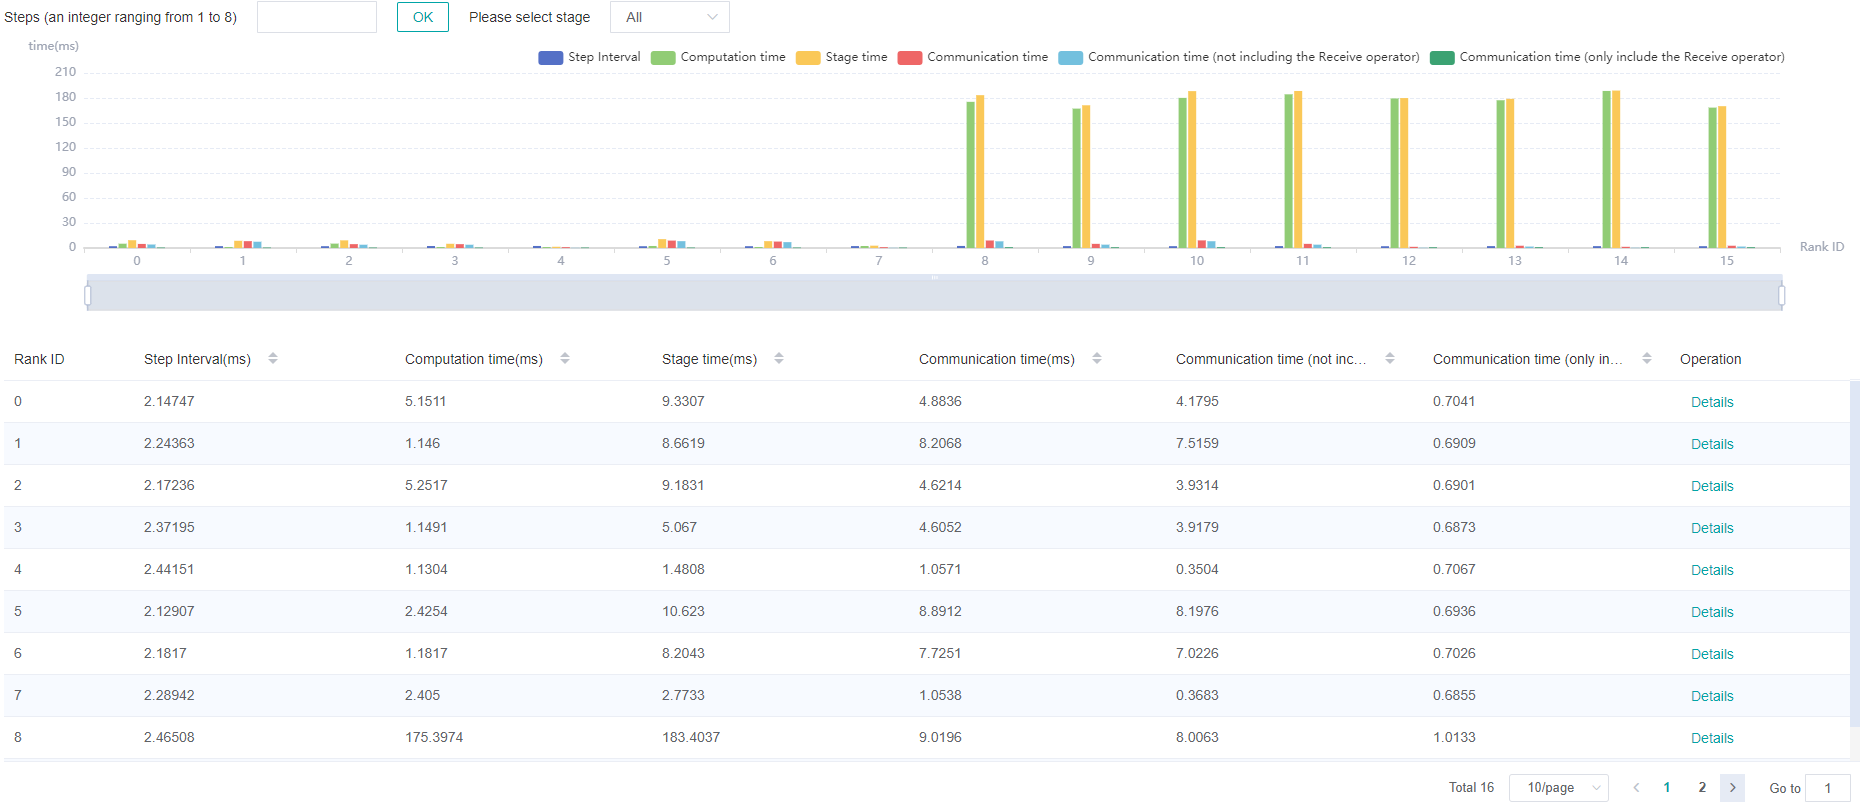The image size is (1869, 808).
Task: Go to next page arrow
Action: [x=1732, y=788]
